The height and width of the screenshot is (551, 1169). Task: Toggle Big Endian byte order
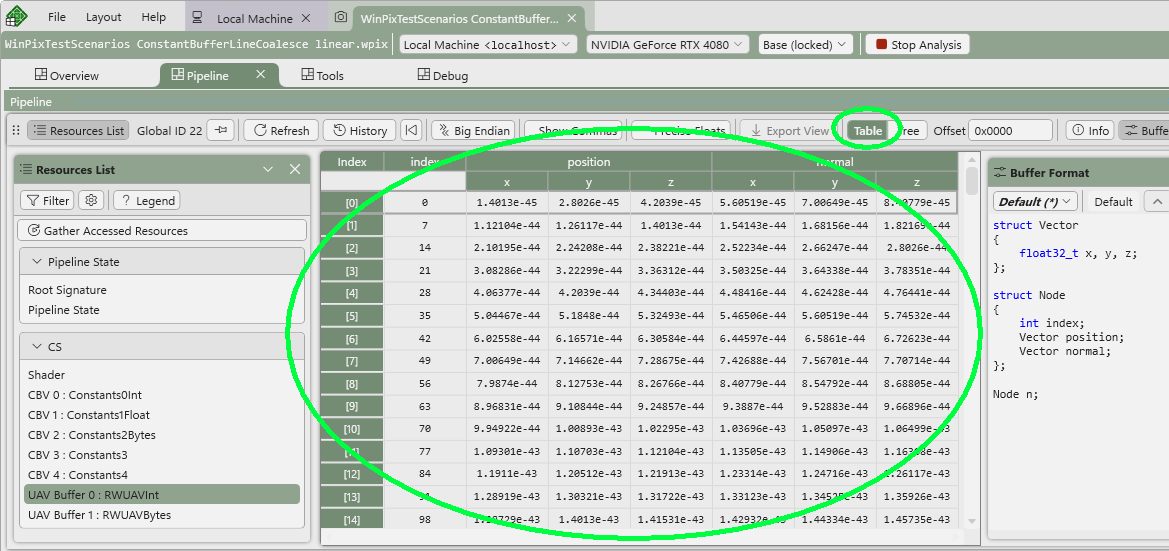click(473, 131)
